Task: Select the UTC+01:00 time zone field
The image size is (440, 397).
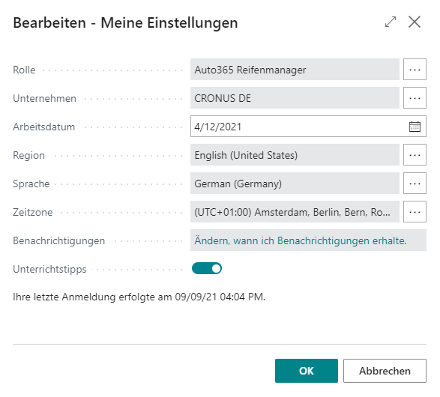Action: [295, 212]
